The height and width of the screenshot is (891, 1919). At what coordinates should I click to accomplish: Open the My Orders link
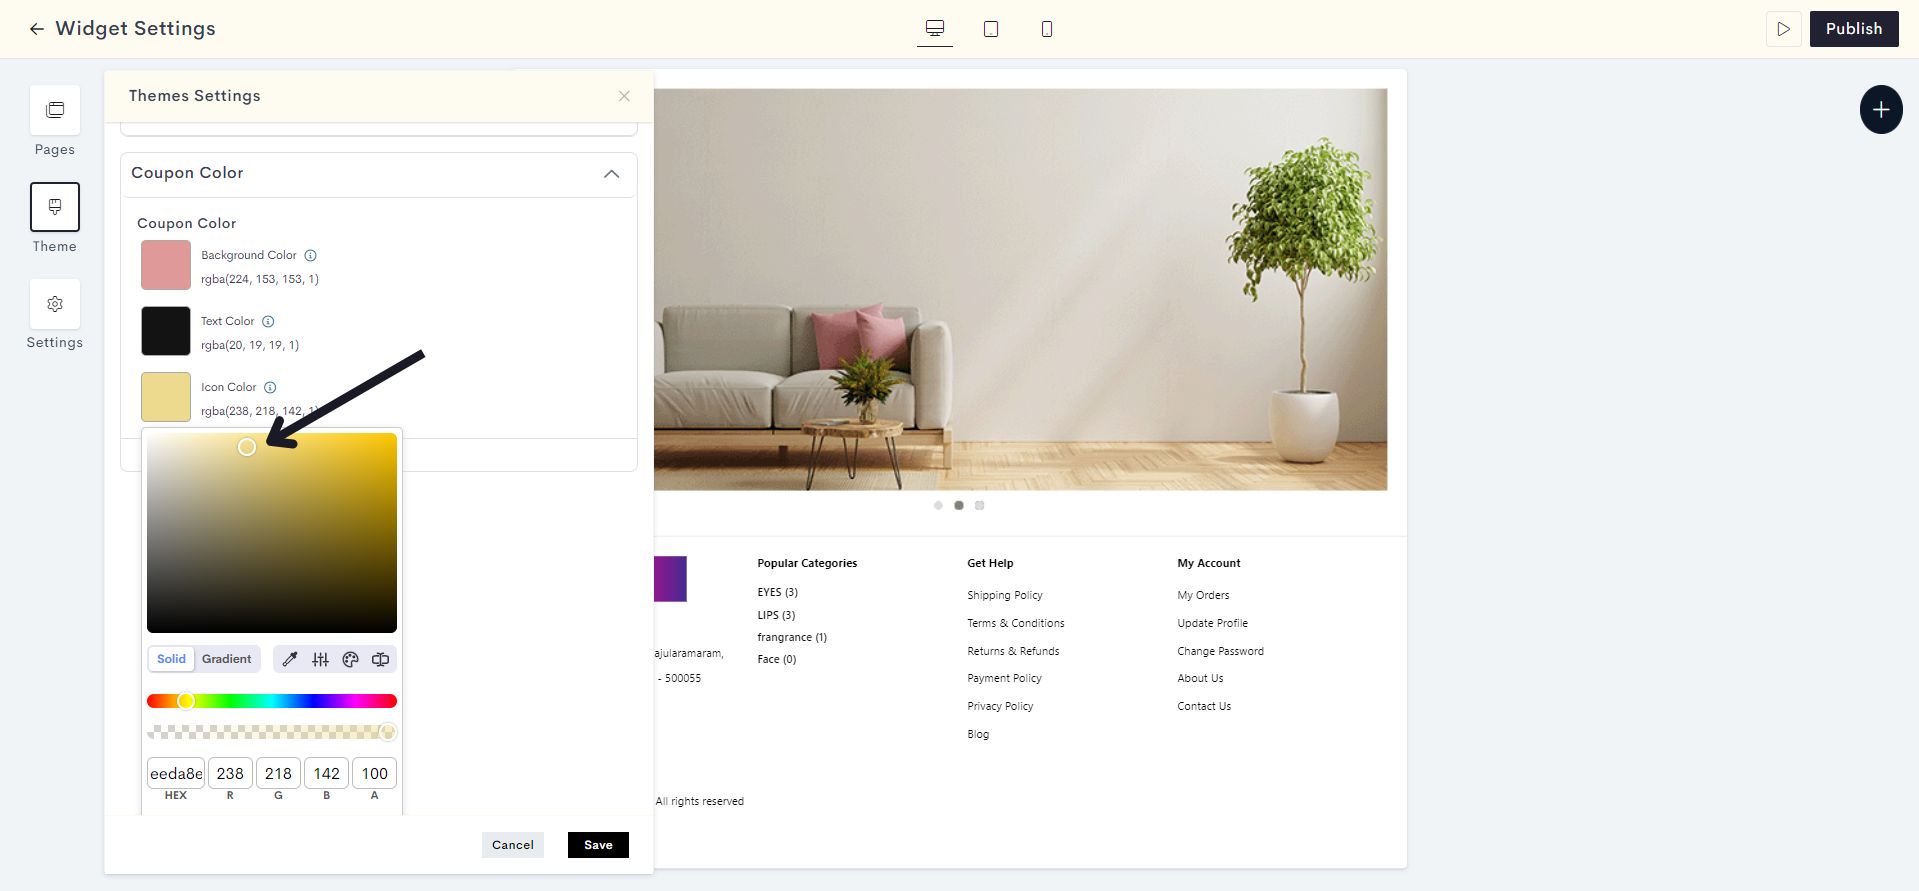click(x=1203, y=595)
